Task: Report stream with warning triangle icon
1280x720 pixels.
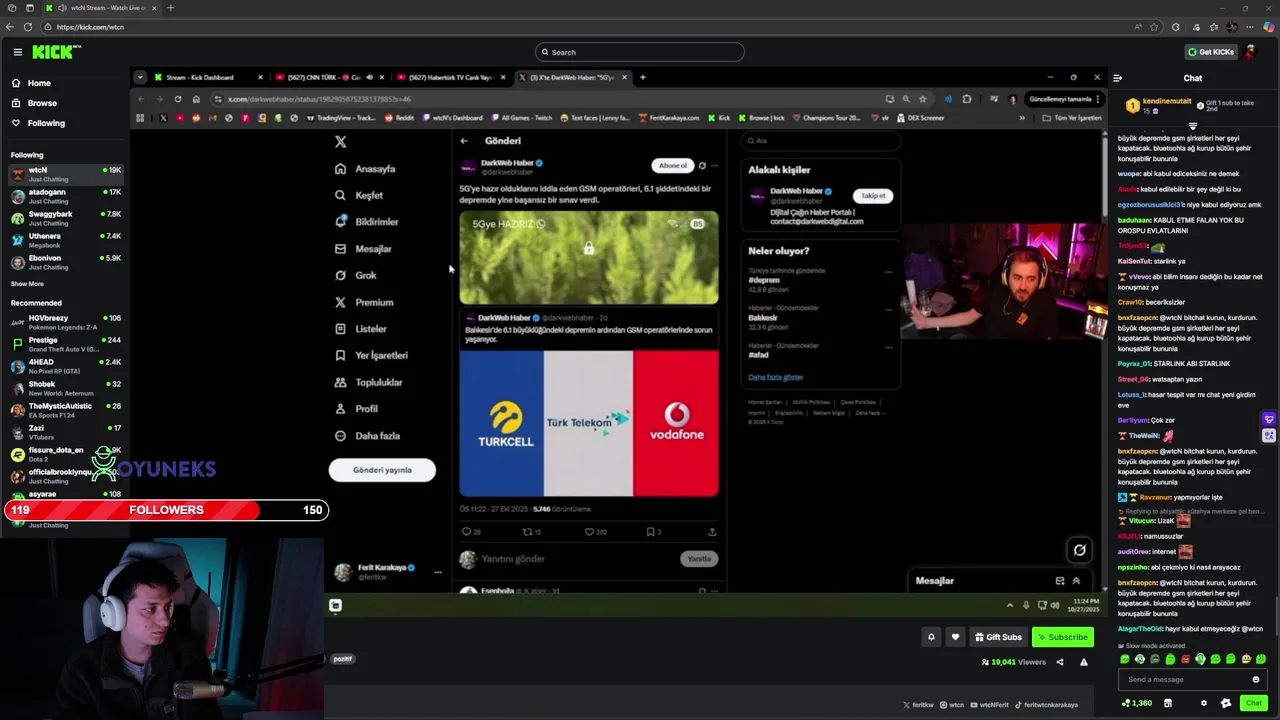Action: (x=1083, y=662)
